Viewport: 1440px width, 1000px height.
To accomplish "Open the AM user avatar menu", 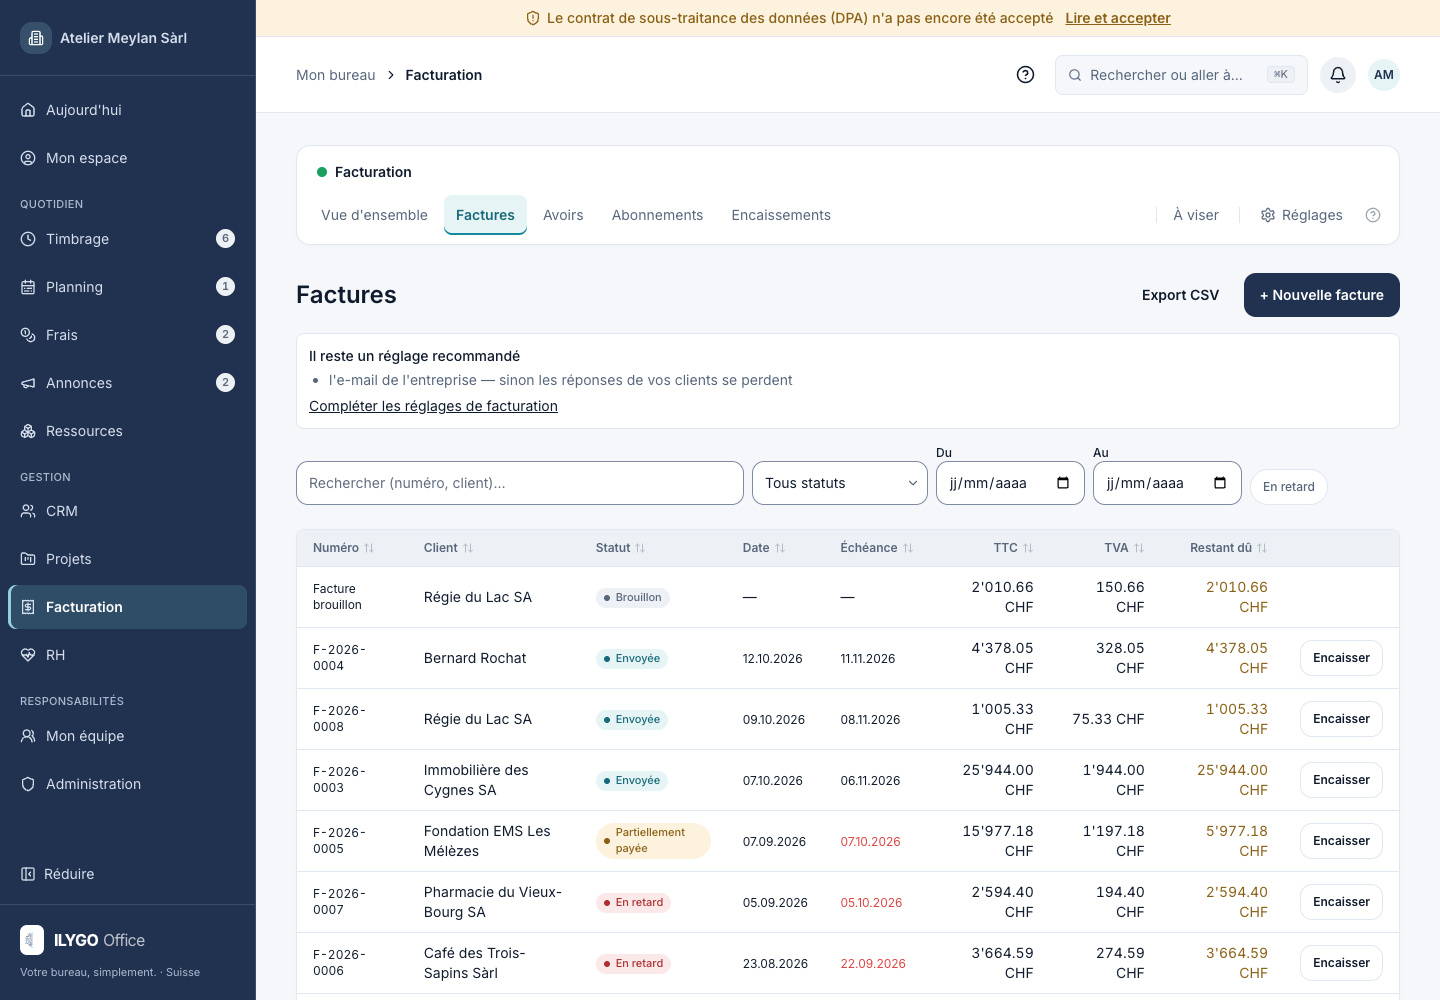I will pyautogui.click(x=1384, y=75).
